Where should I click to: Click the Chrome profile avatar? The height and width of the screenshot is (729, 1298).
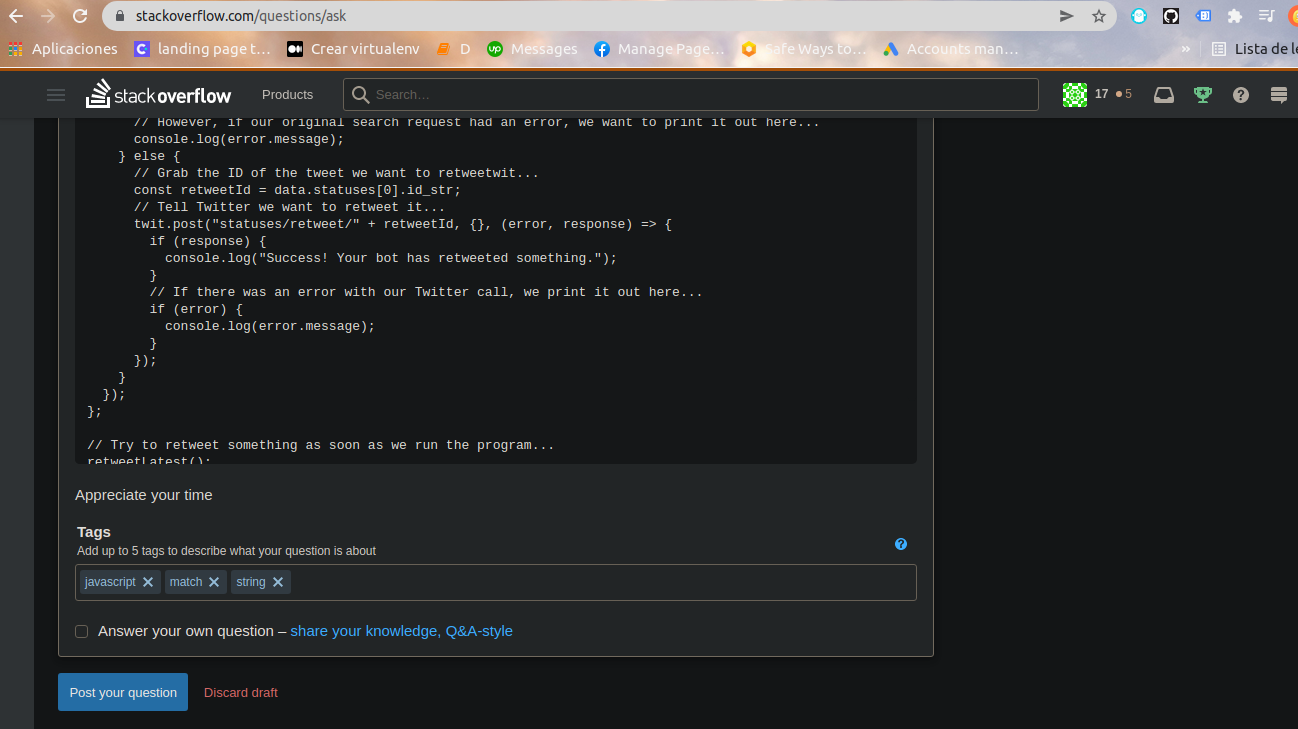(x=1293, y=16)
